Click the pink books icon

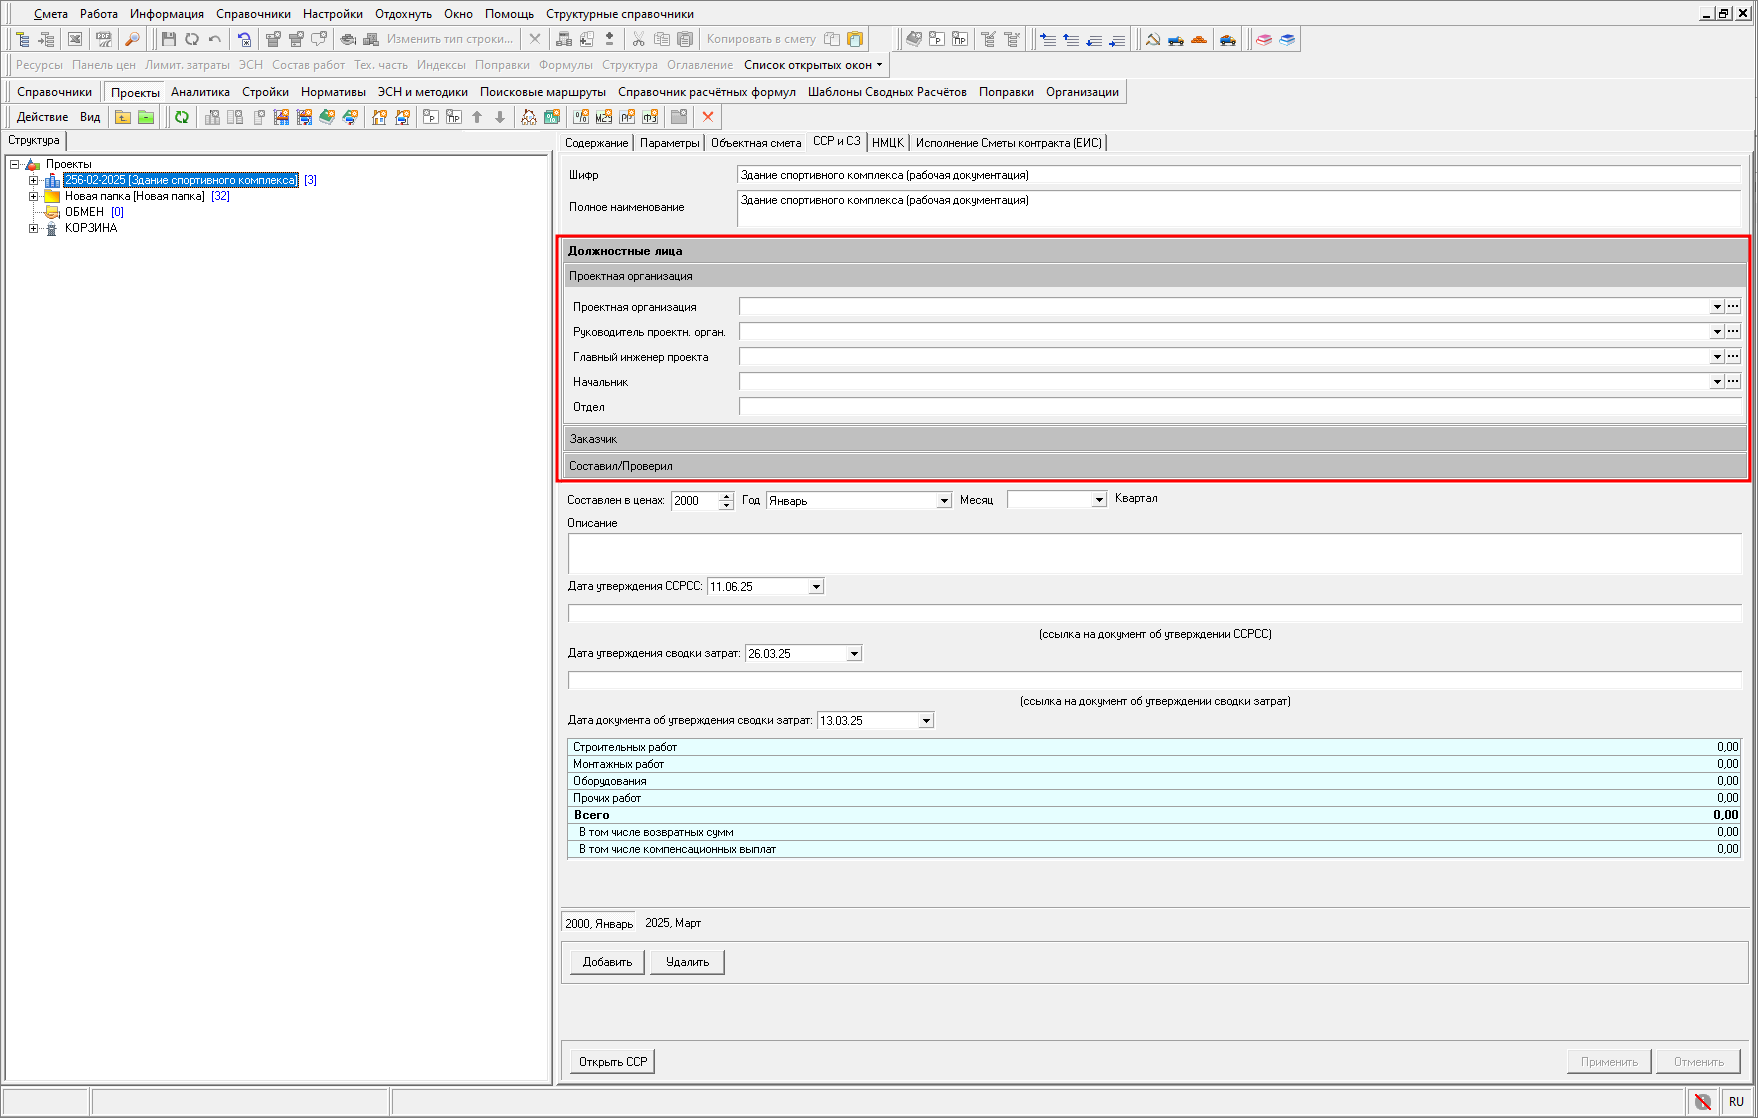(1264, 39)
